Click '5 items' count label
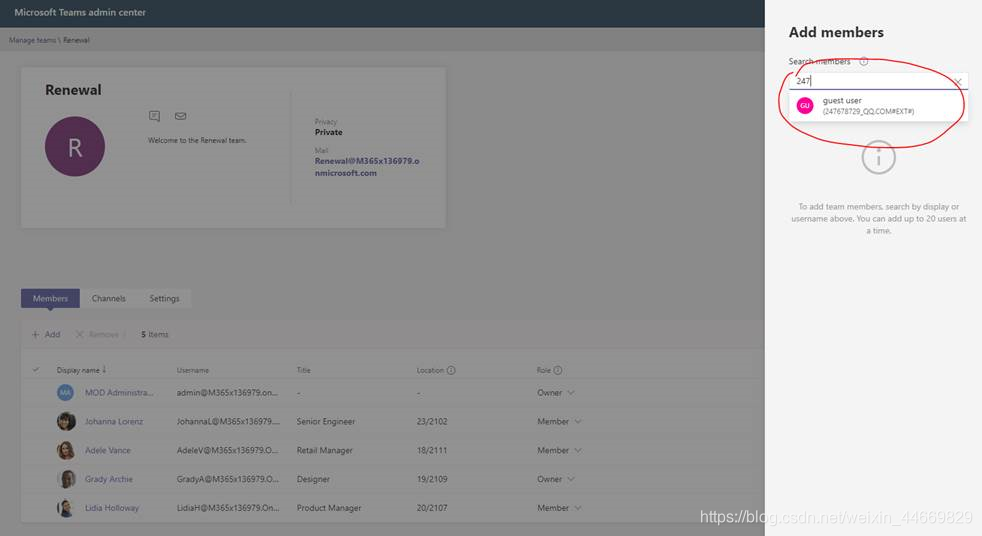 tap(155, 334)
